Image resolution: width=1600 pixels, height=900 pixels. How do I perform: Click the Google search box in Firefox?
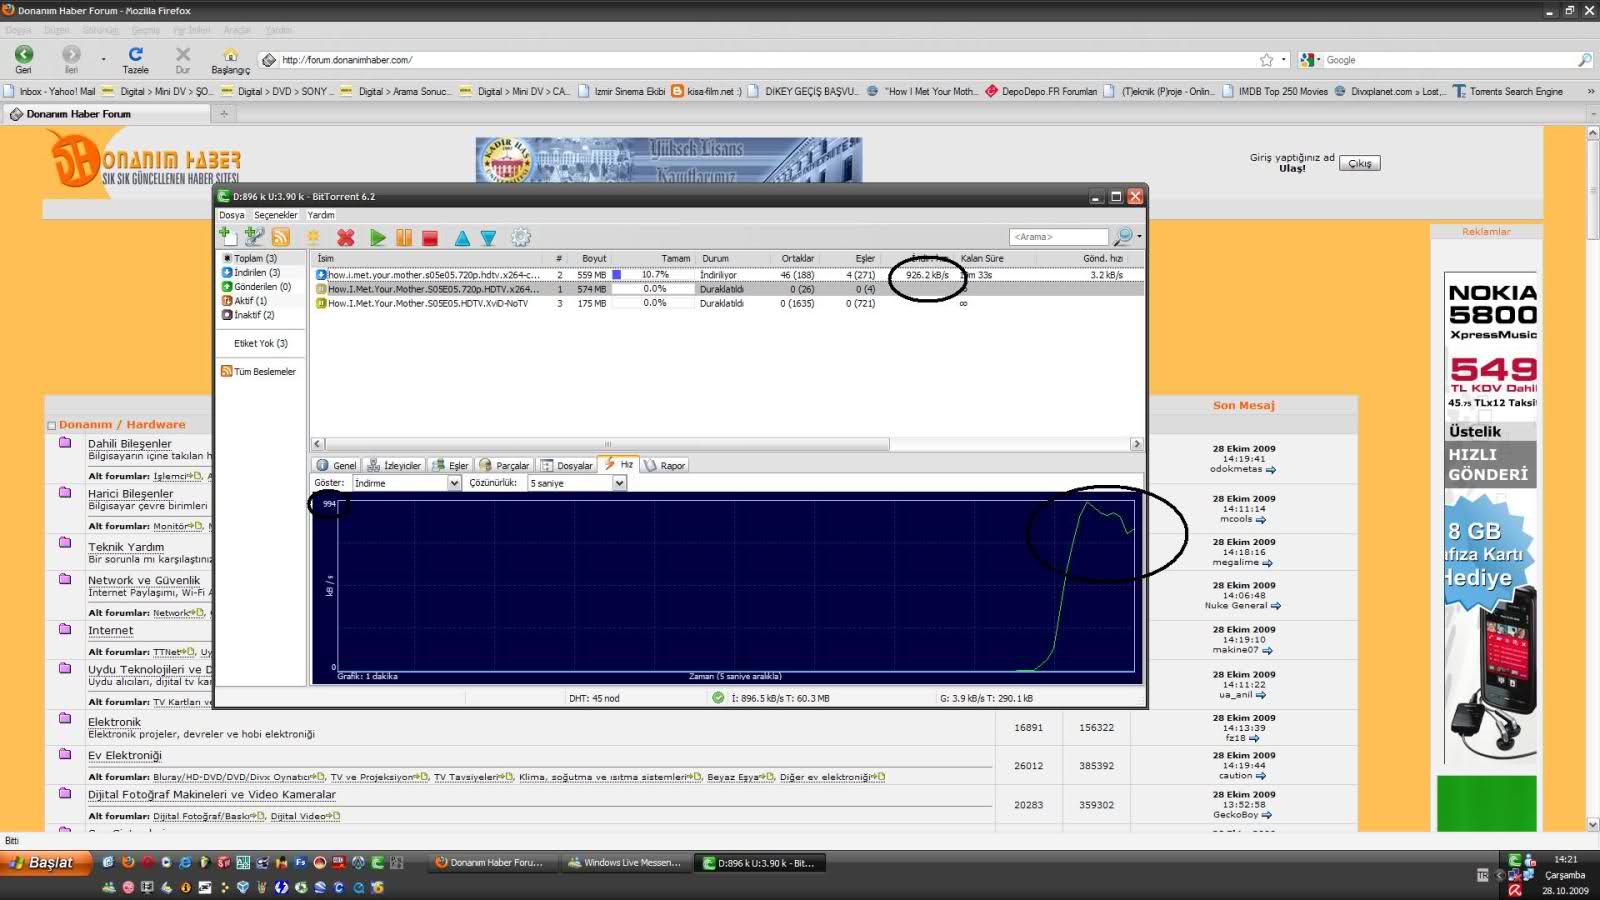1448,60
